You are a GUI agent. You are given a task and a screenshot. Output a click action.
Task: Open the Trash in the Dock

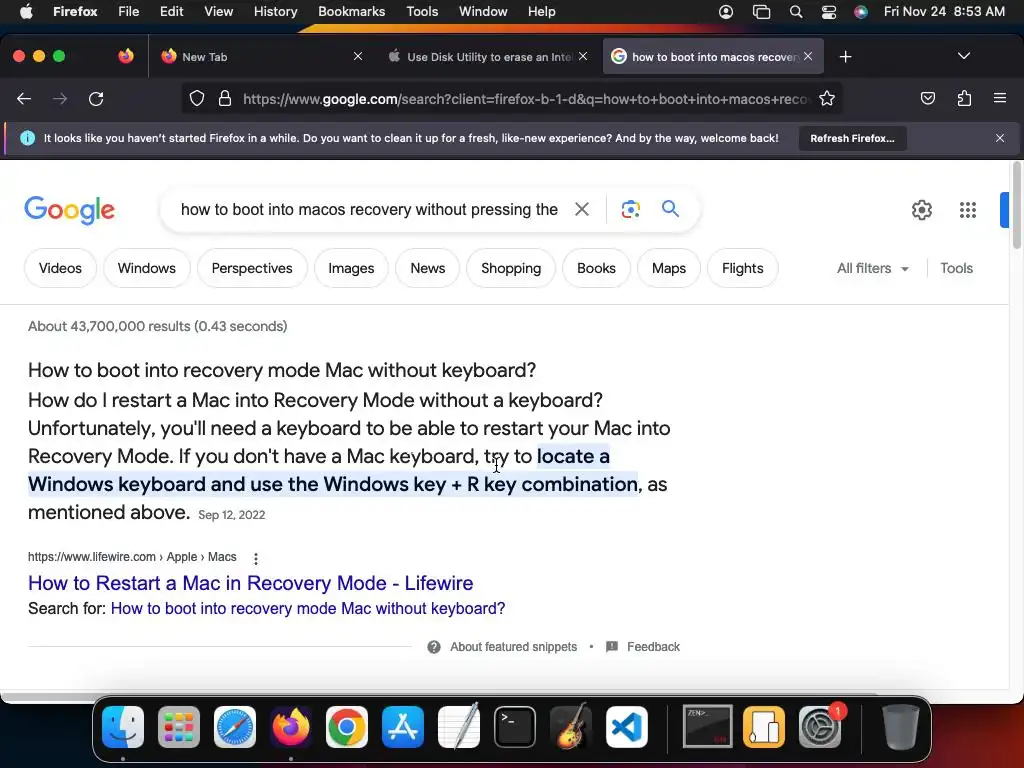(x=901, y=727)
